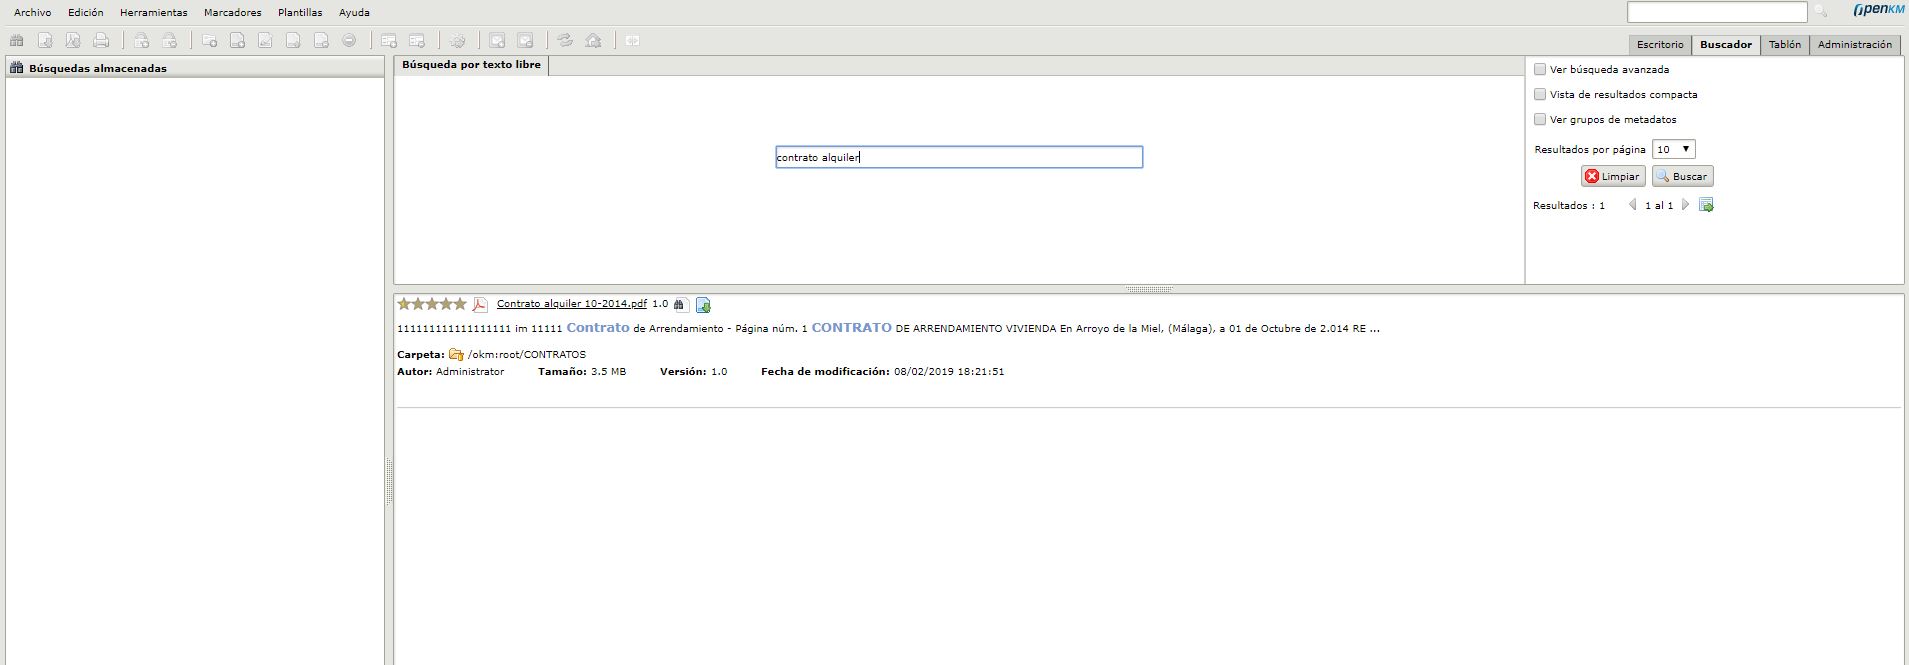
Task: Click the magnifier icon beside top search box
Action: point(1820,12)
